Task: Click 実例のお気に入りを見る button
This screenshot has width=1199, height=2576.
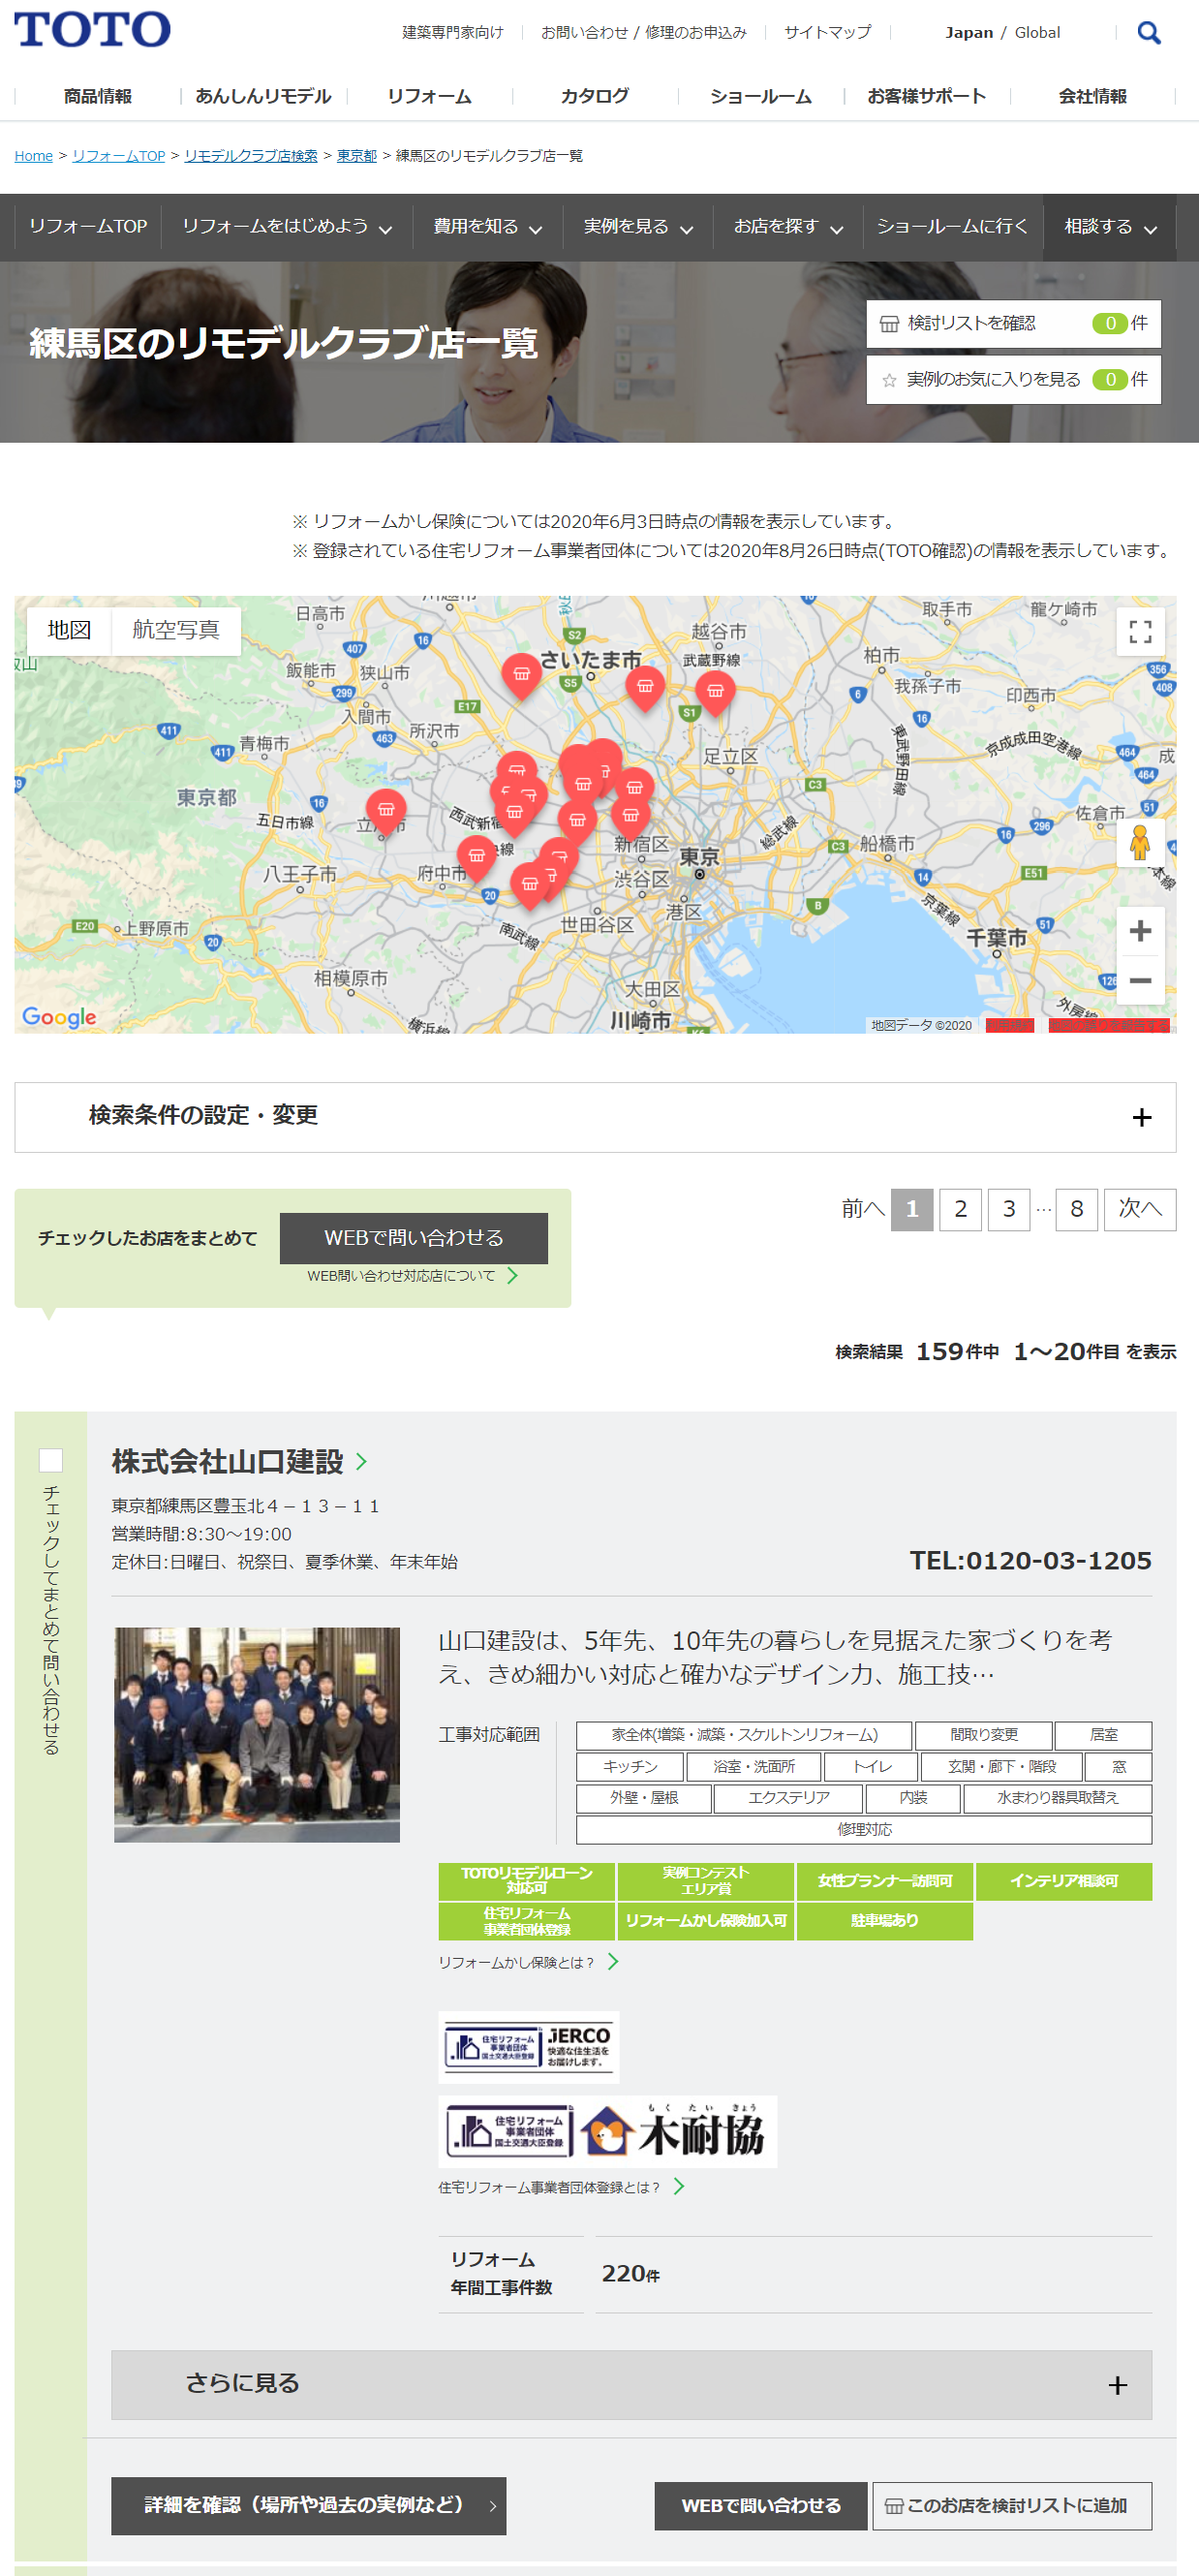Action: pos(1014,380)
